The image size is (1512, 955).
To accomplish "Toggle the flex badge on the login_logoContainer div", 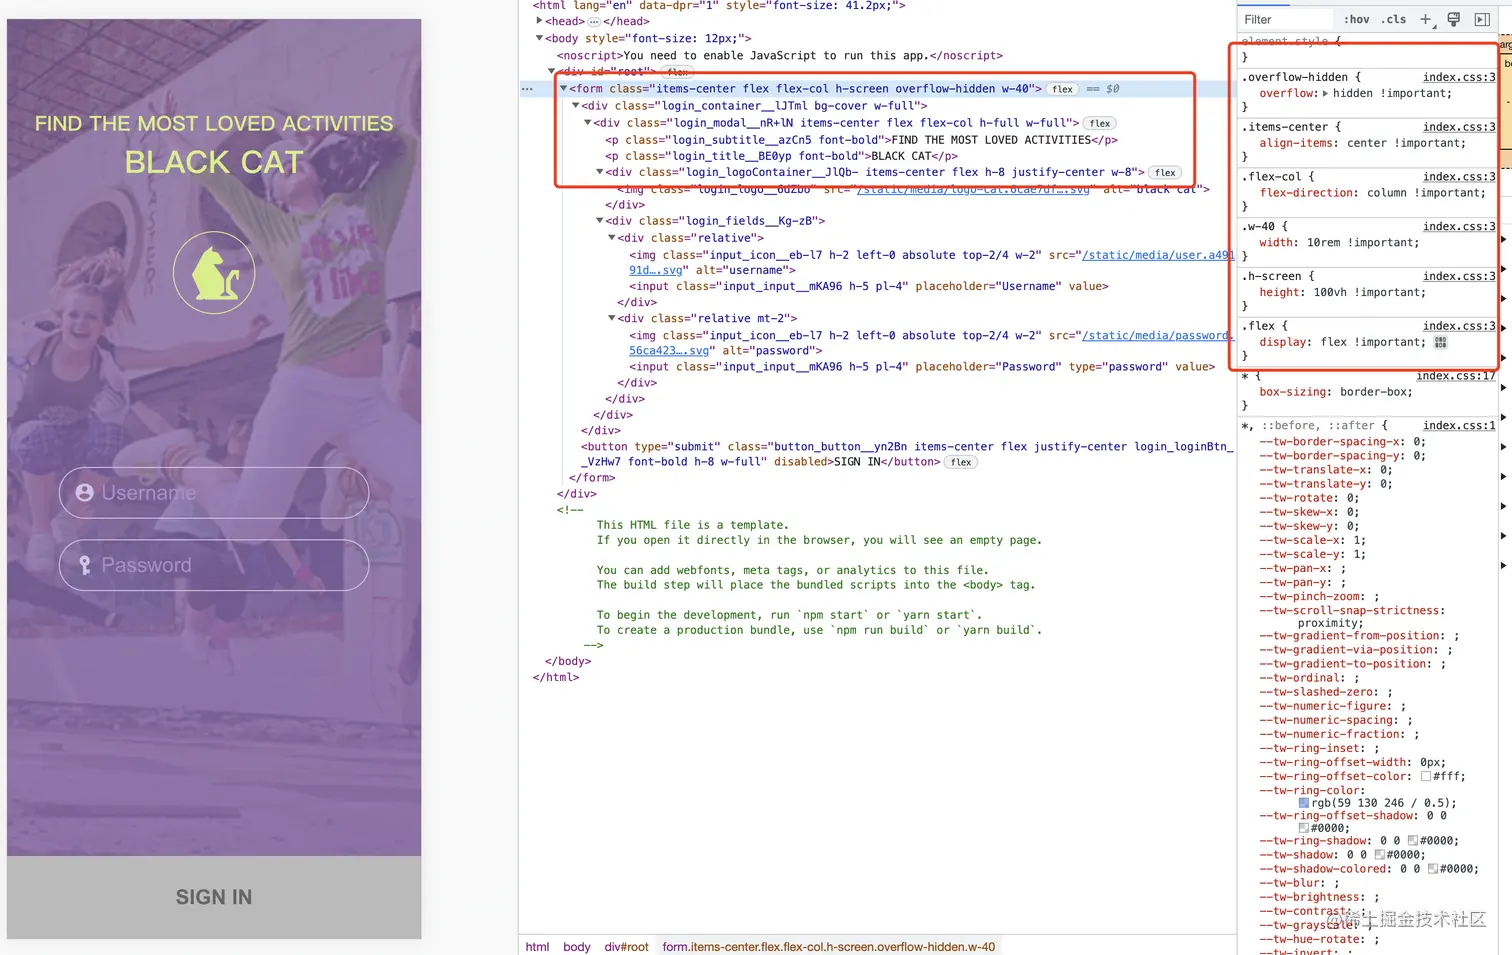I will [1165, 172].
